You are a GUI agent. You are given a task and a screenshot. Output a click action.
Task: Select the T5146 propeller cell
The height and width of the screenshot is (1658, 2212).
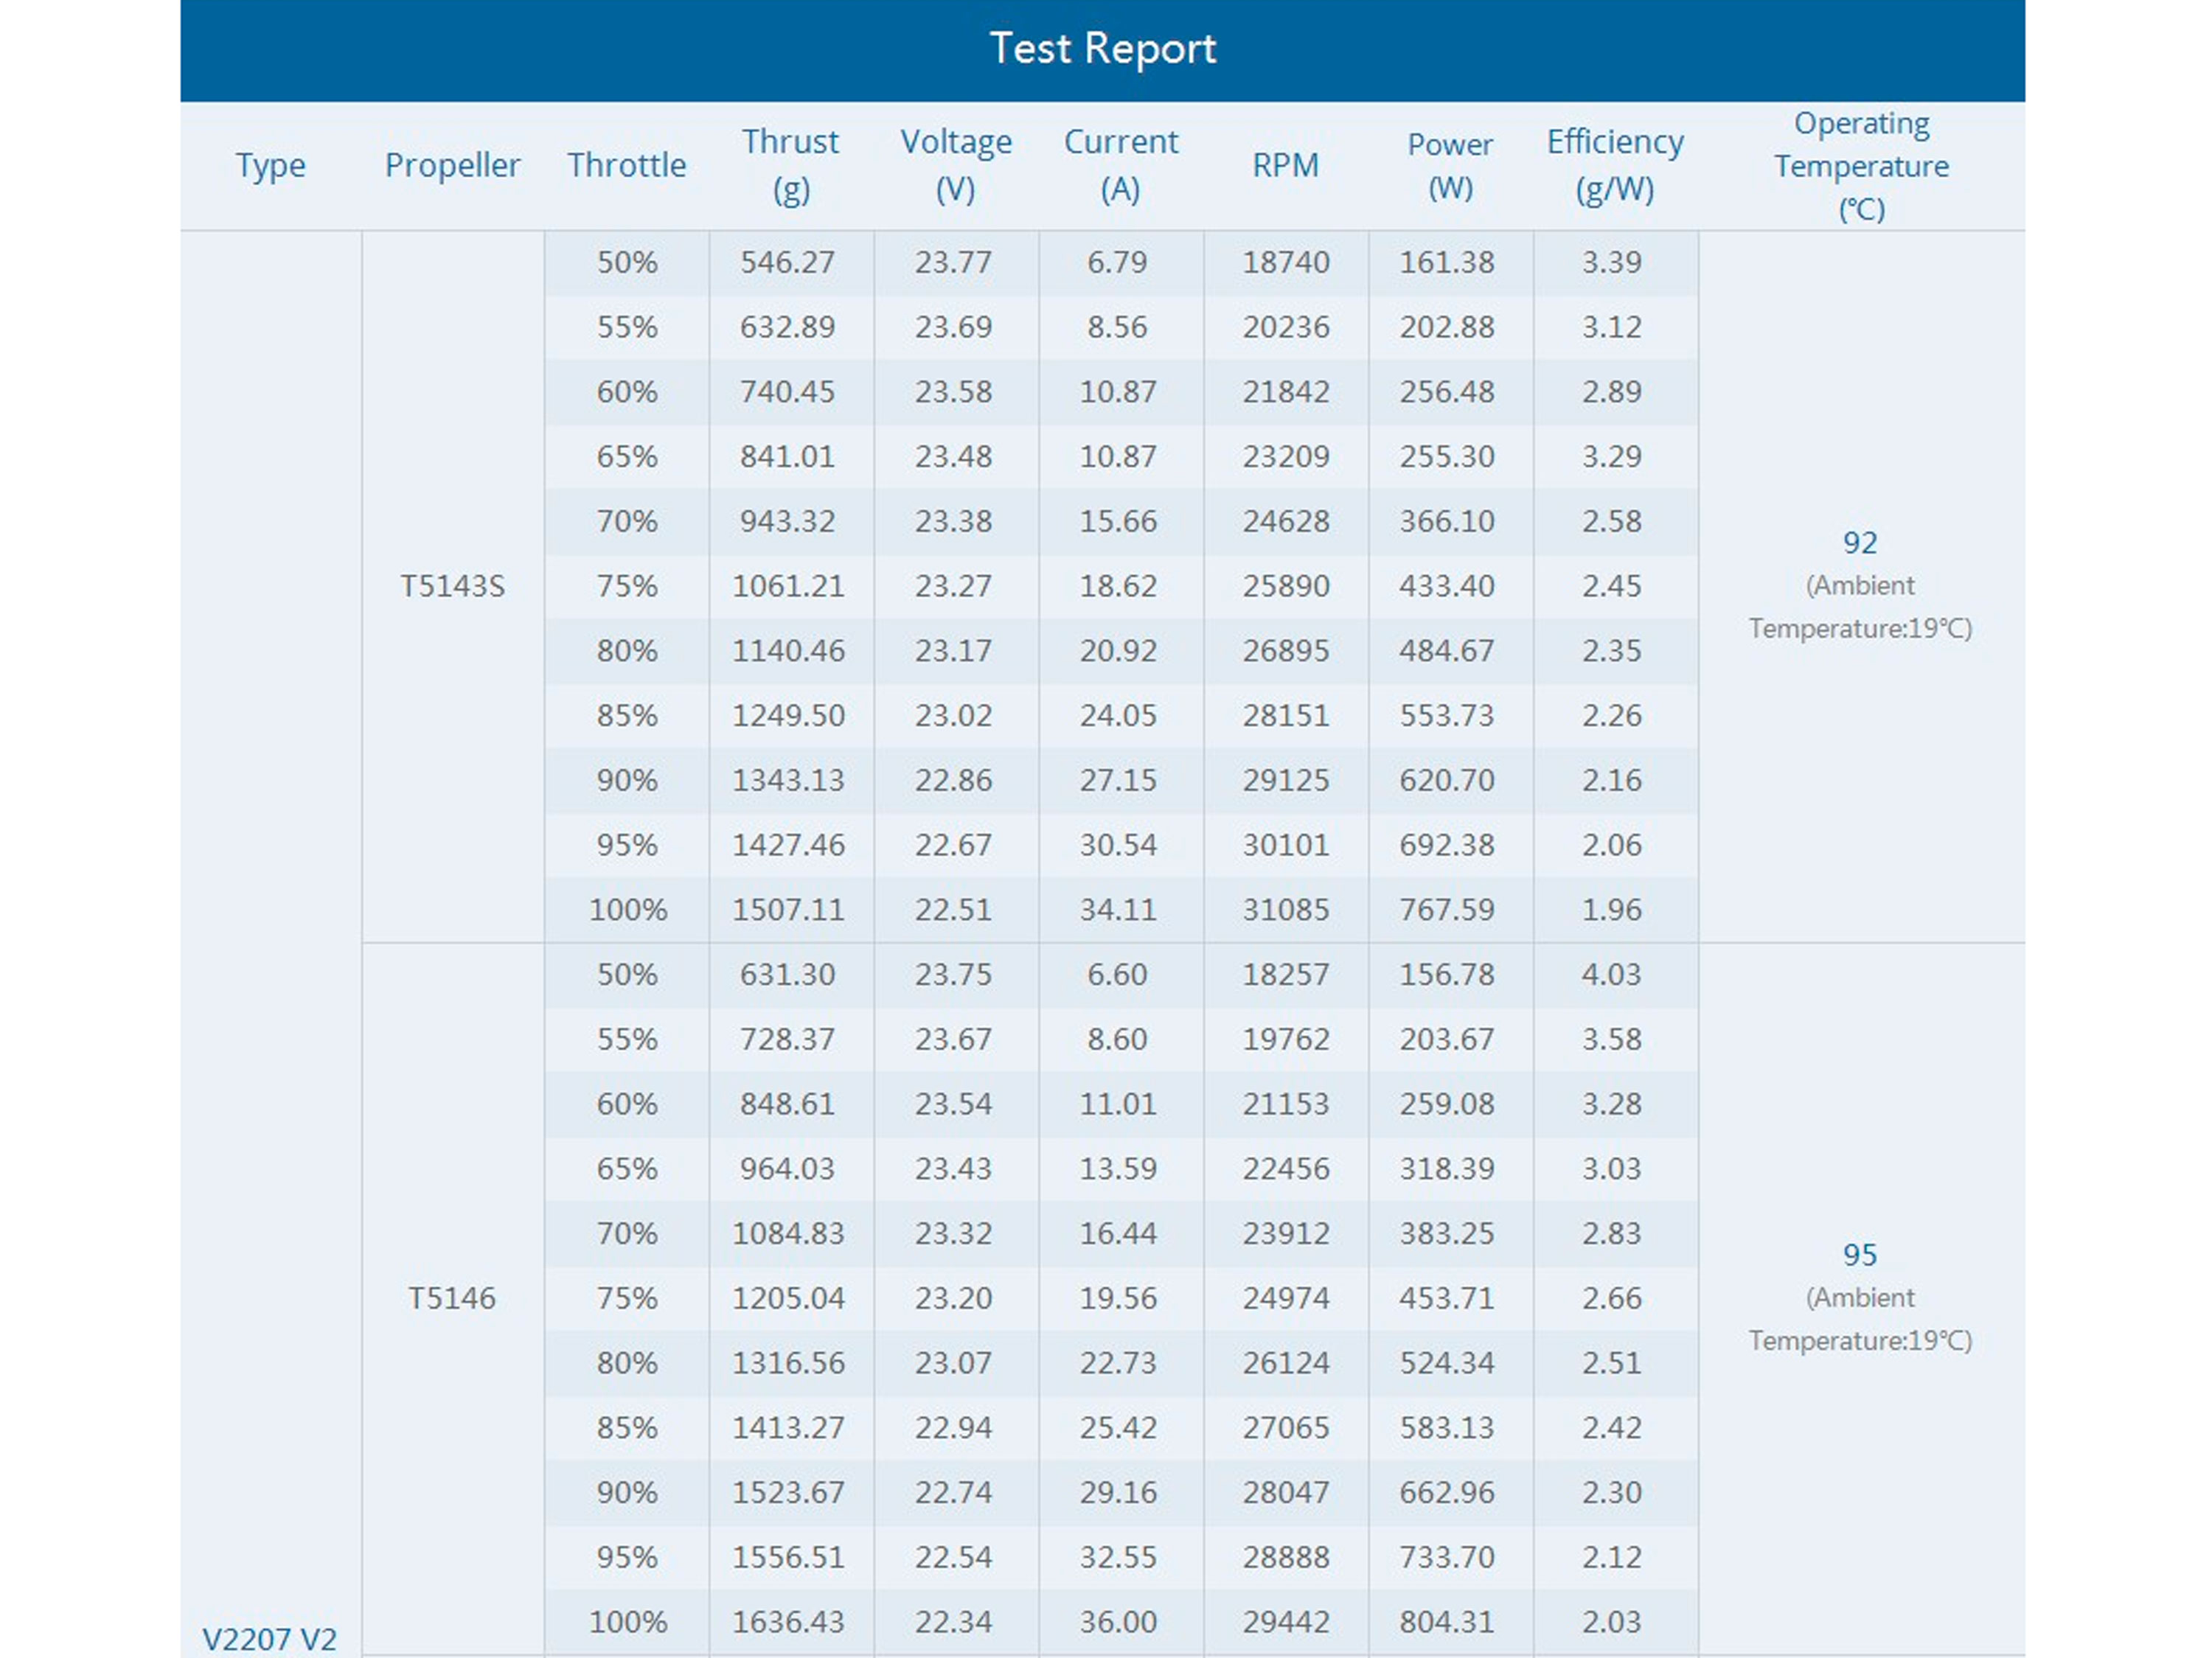[452, 1298]
